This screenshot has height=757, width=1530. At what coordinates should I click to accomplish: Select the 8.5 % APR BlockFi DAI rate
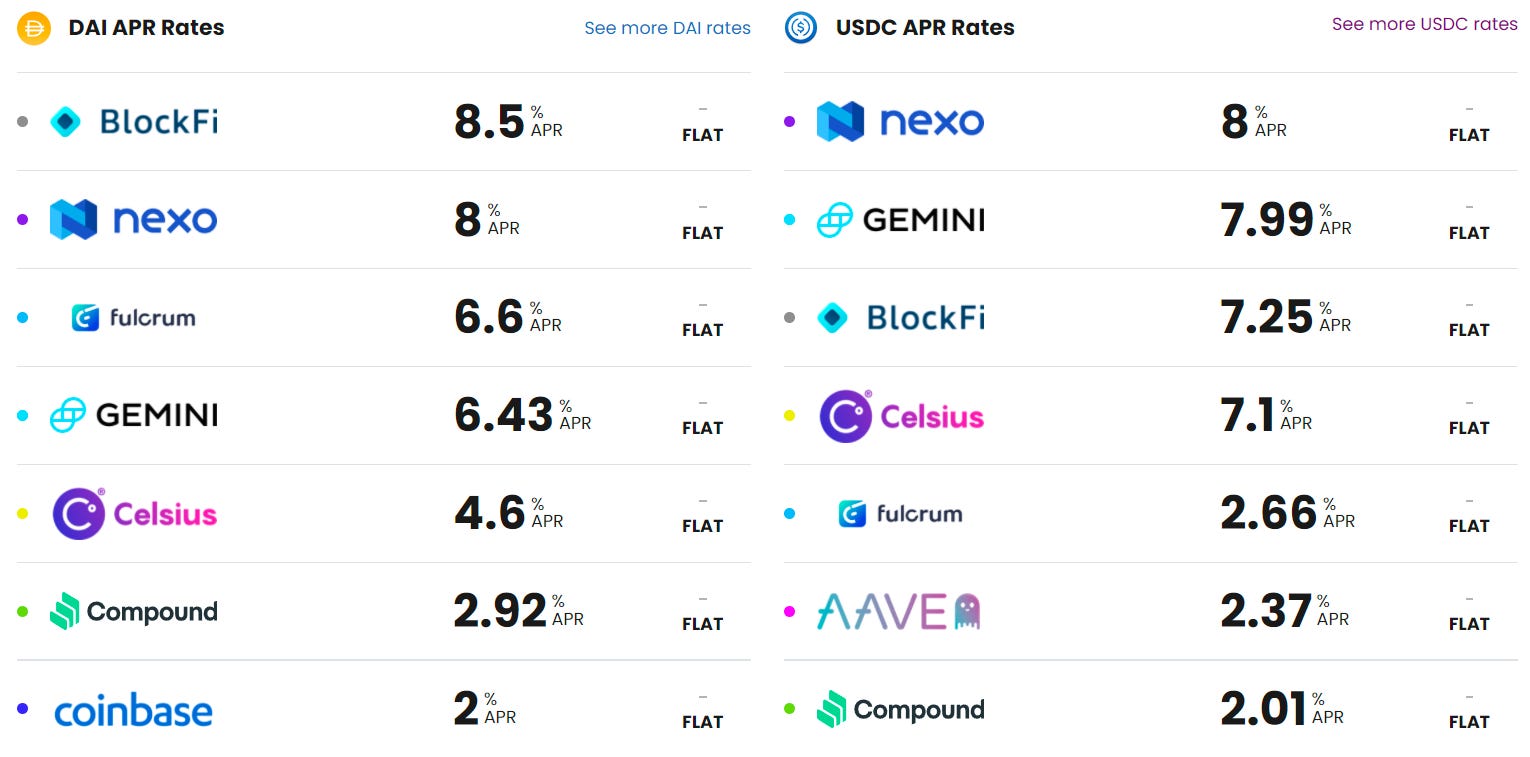[508, 121]
